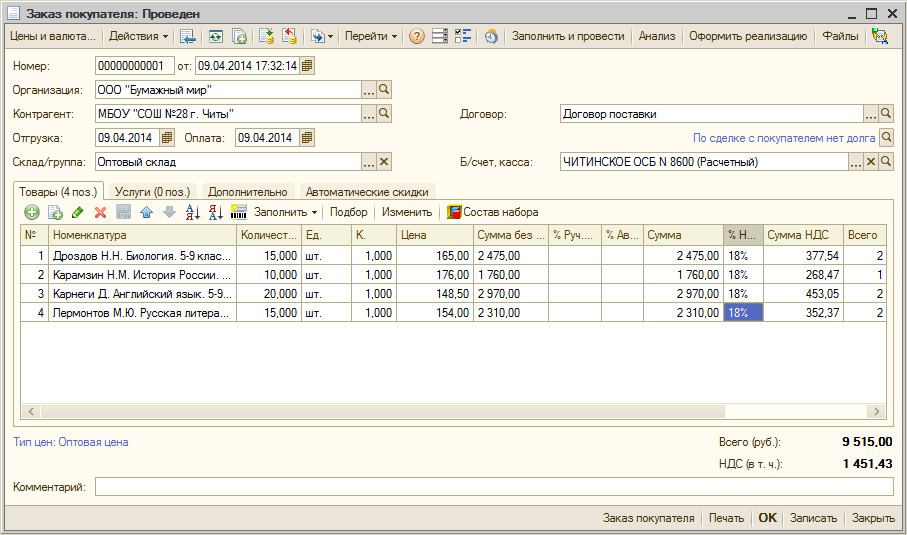Switch to the Услуги (0 поз.) tab
This screenshot has width=907, height=535.
pyautogui.click(x=152, y=191)
